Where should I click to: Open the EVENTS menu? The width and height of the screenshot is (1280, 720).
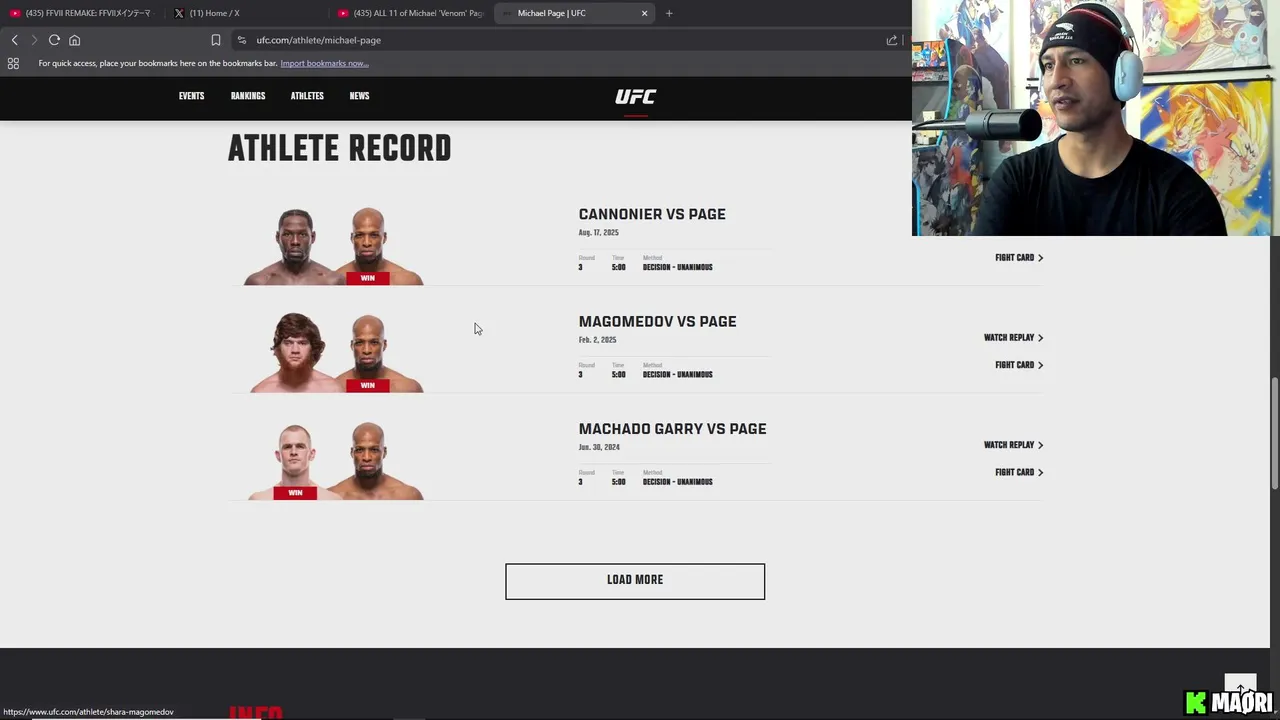coord(191,96)
